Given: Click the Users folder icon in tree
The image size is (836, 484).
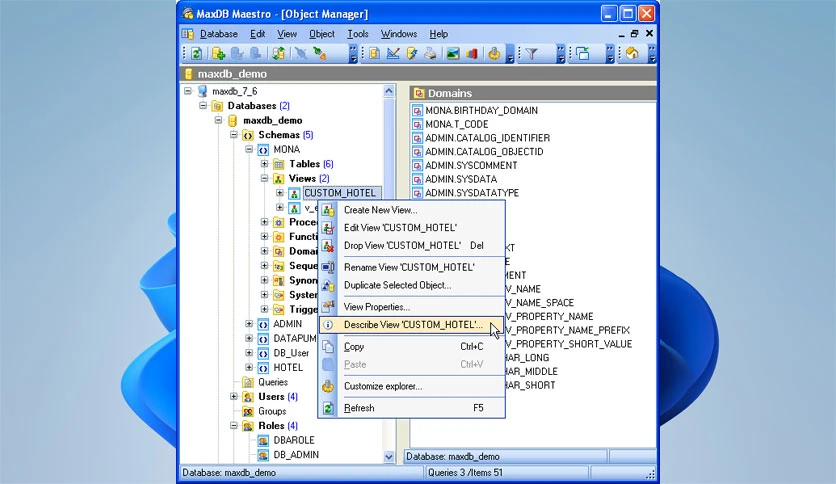Looking at the screenshot, I should [248, 397].
